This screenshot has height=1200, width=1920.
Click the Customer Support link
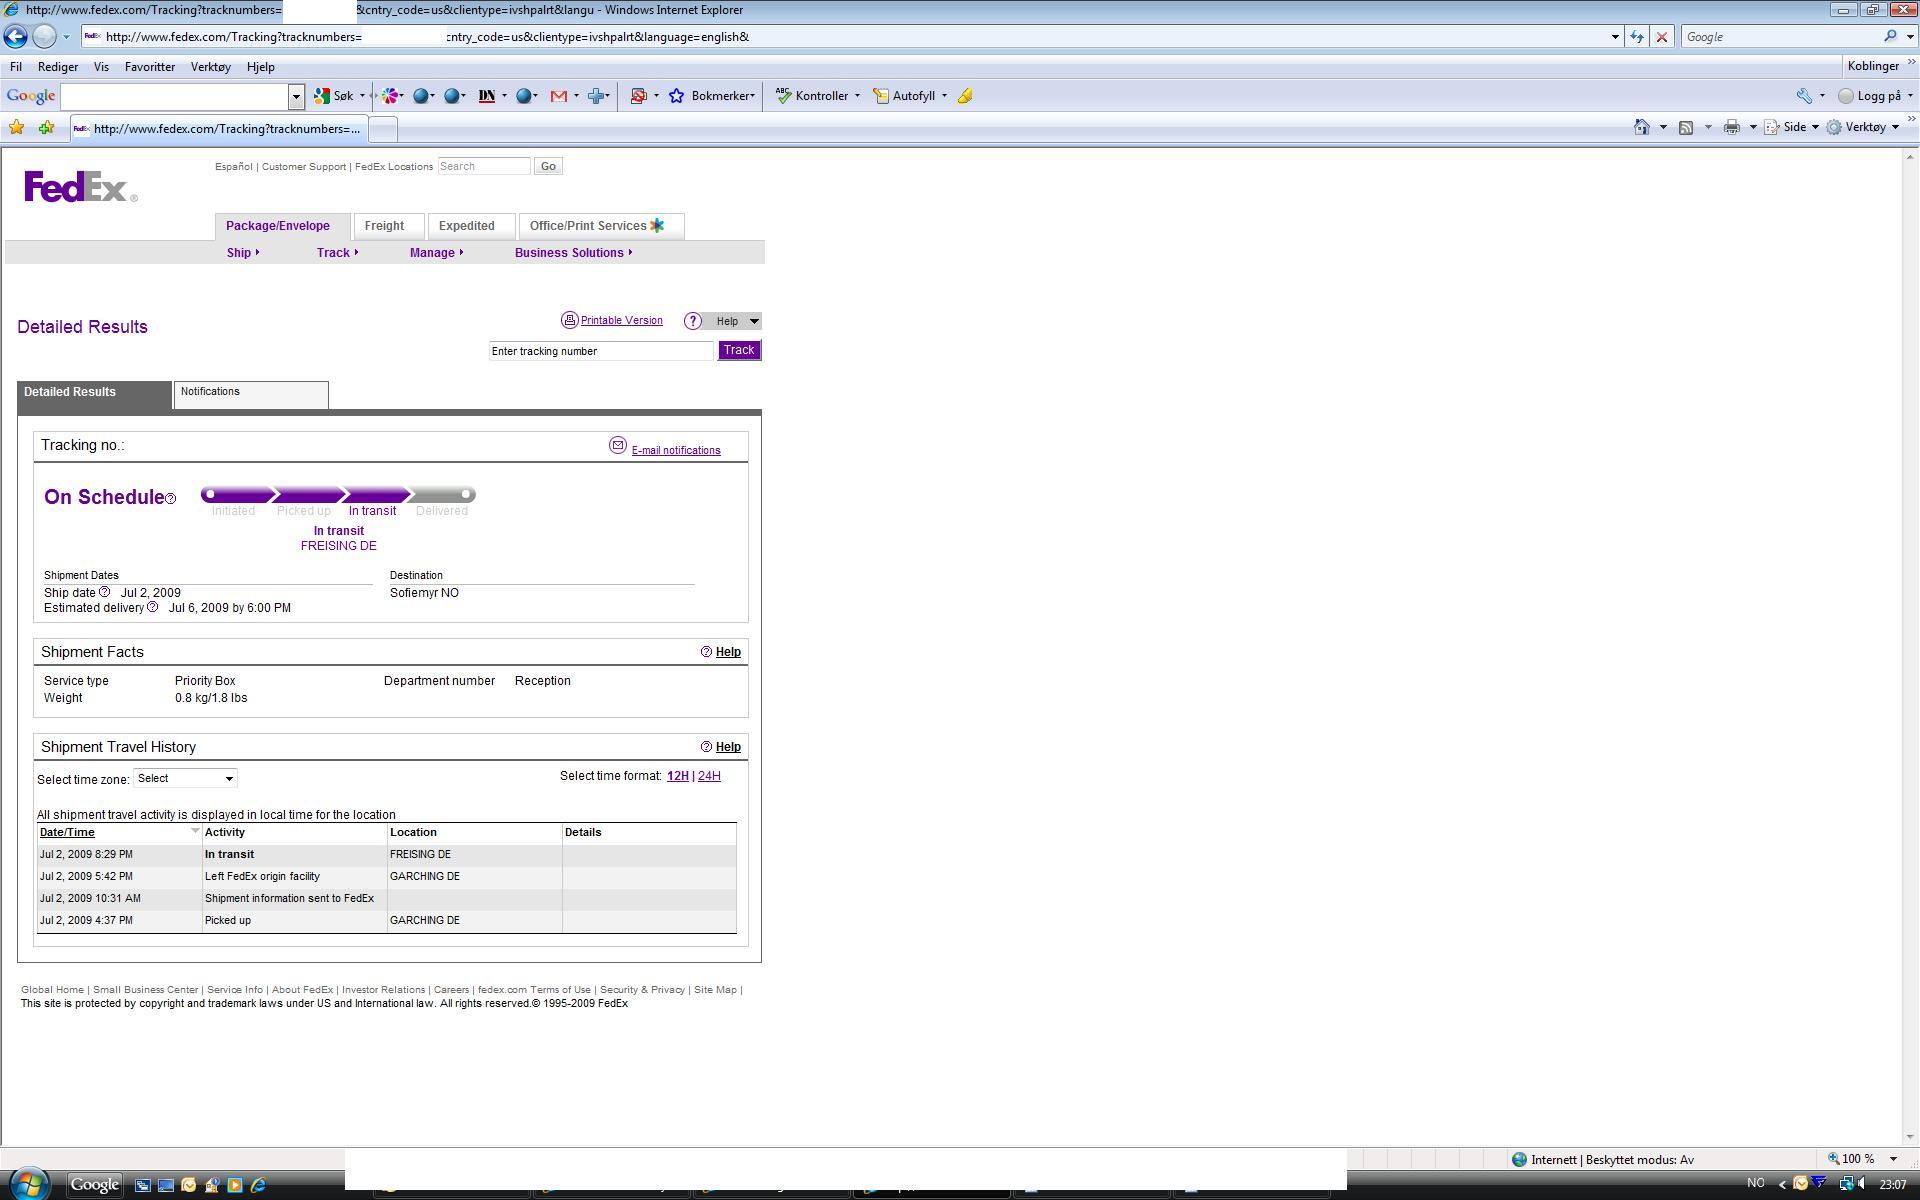304,167
